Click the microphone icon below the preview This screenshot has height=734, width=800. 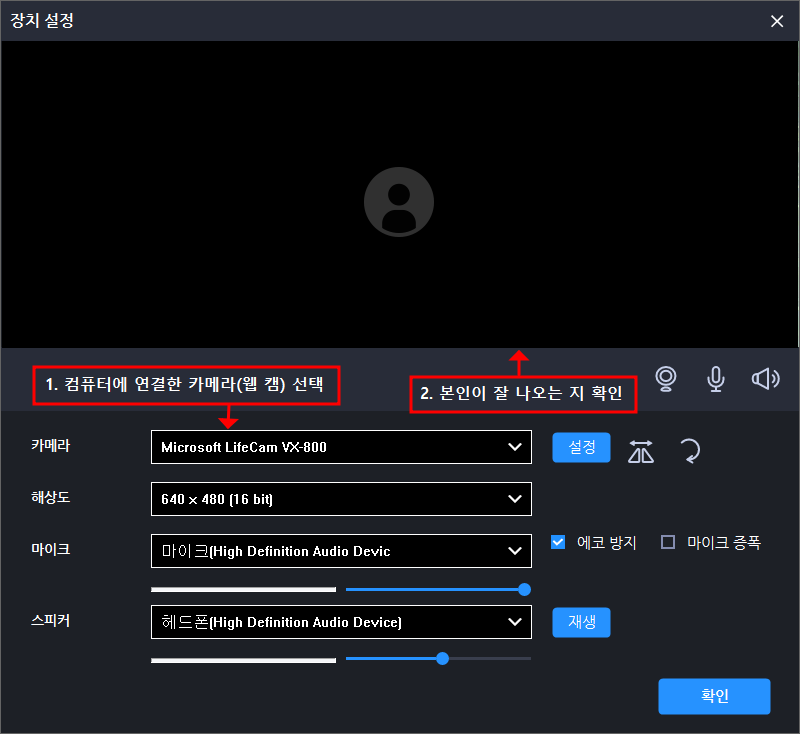click(x=716, y=379)
